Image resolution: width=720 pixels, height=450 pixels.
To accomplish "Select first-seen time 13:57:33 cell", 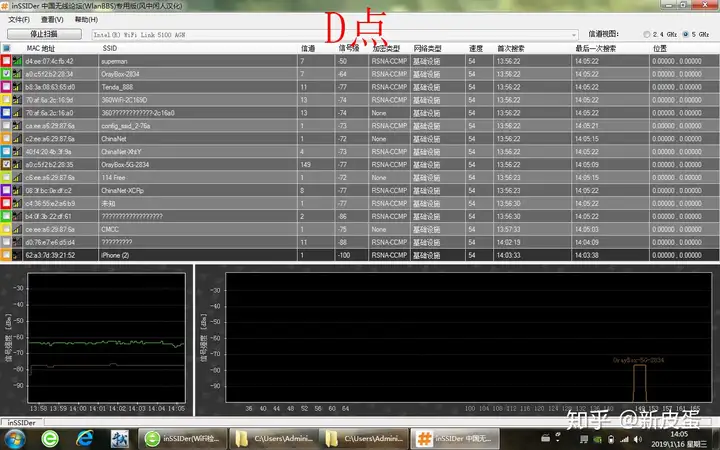I will point(508,229).
